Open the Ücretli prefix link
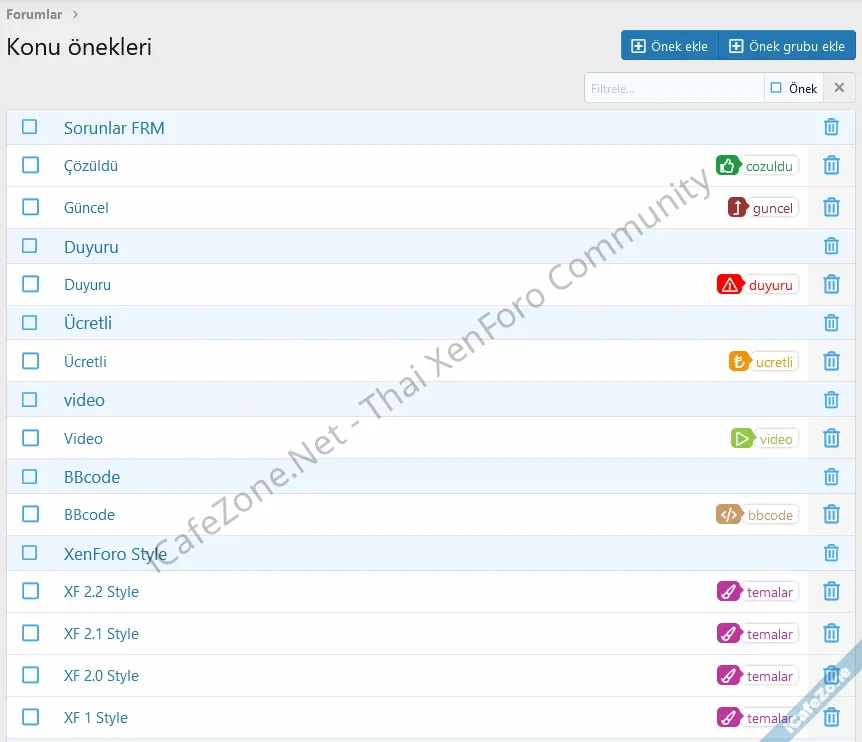The width and height of the screenshot is (862, 742). point(85,361)
